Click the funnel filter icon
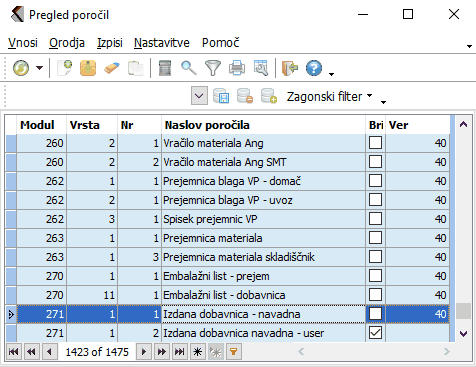The width and height of the screenshot is (476, 367). click(213, 68)
